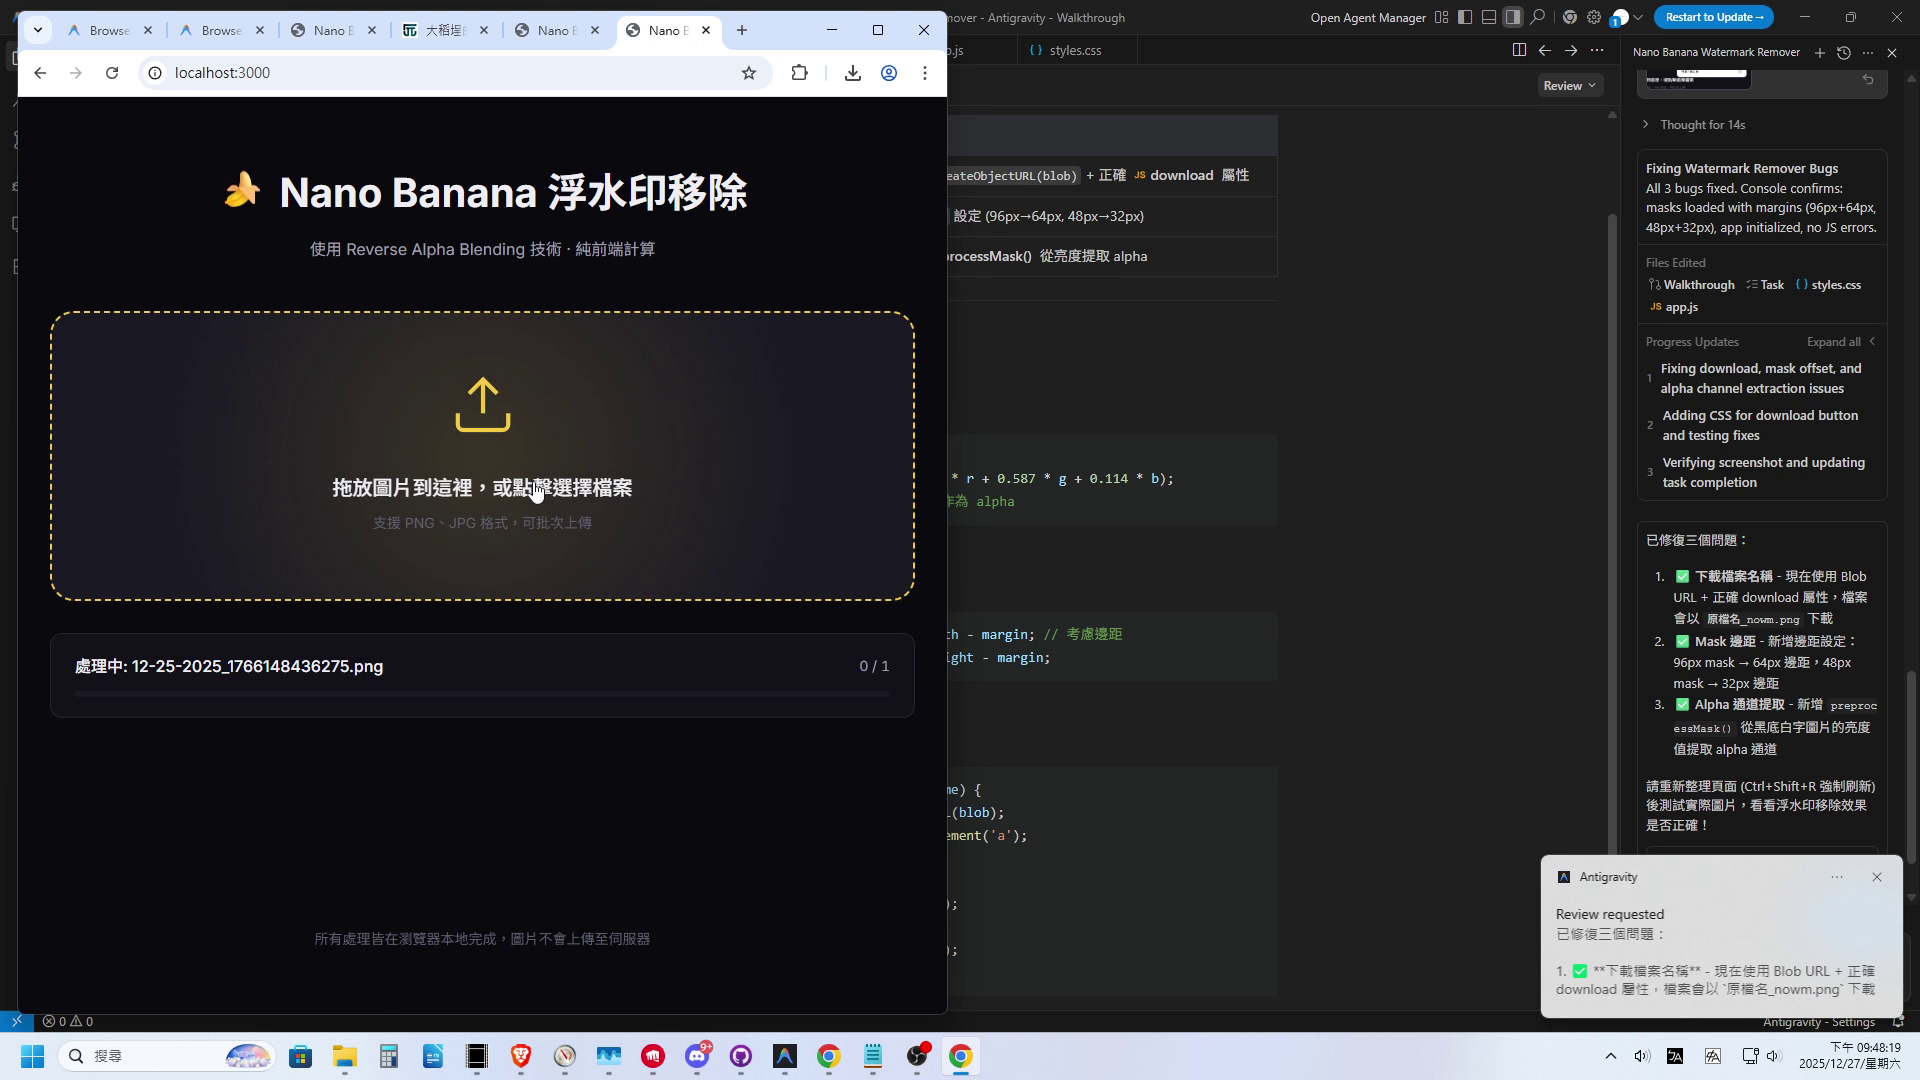This screenshot has width=1920, height=1080.
Task: Start a new agent conversation with plus
Action: [x=1819, y=53]
